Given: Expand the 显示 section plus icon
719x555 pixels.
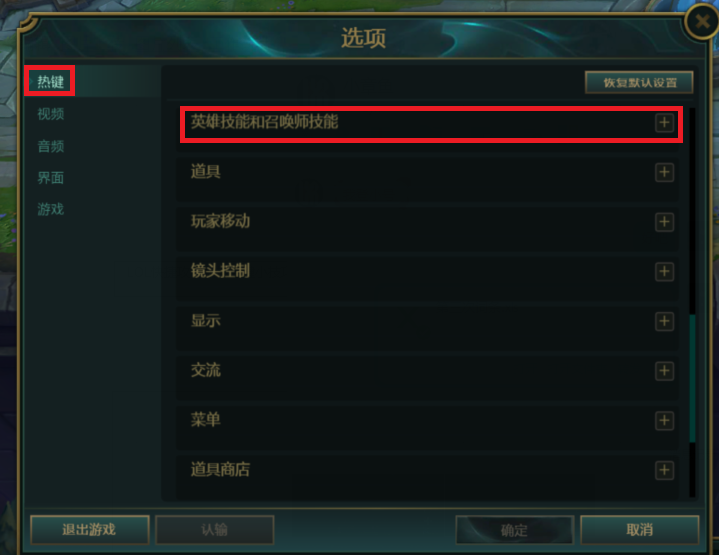Looking at the screenshot, I should click(664, 321).
